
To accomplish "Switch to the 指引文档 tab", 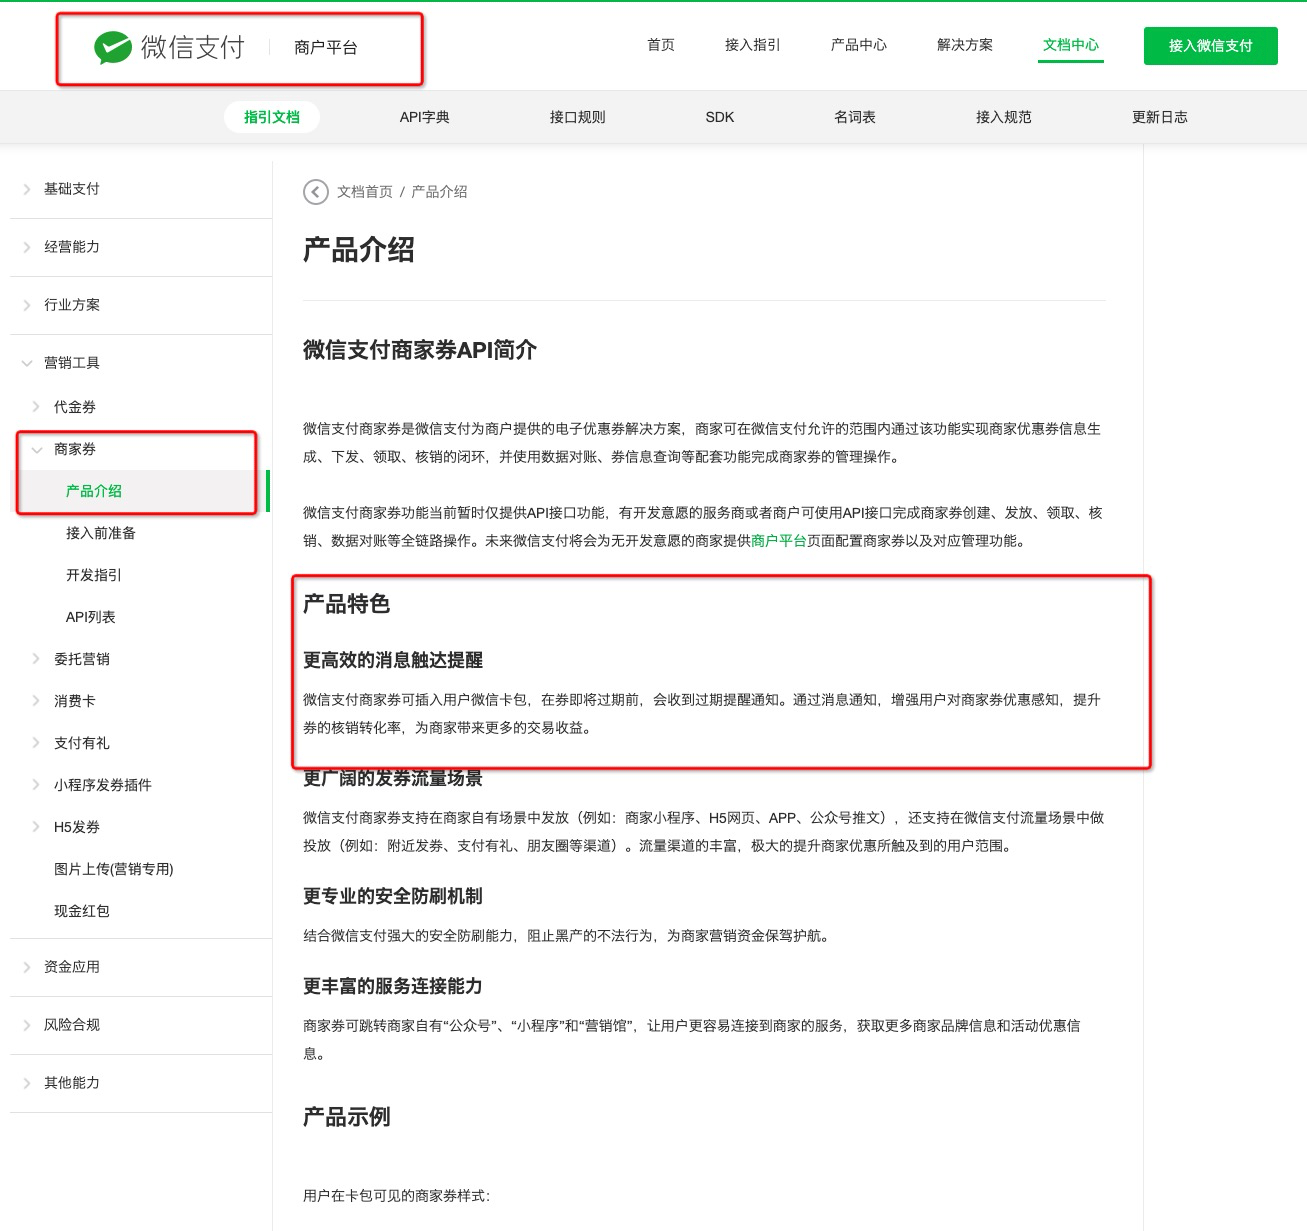I will [x=272, y=117].
